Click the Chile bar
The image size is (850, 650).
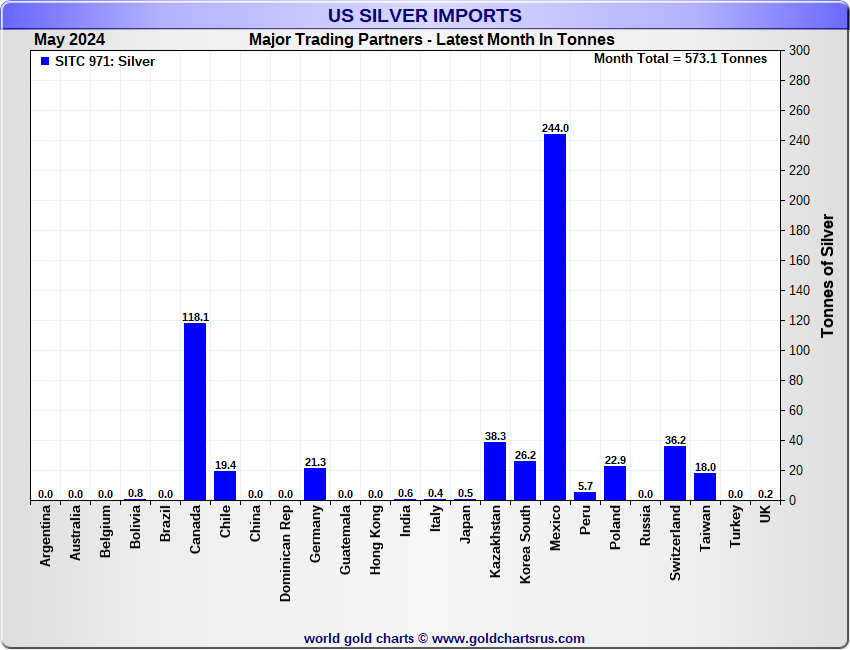225,485
